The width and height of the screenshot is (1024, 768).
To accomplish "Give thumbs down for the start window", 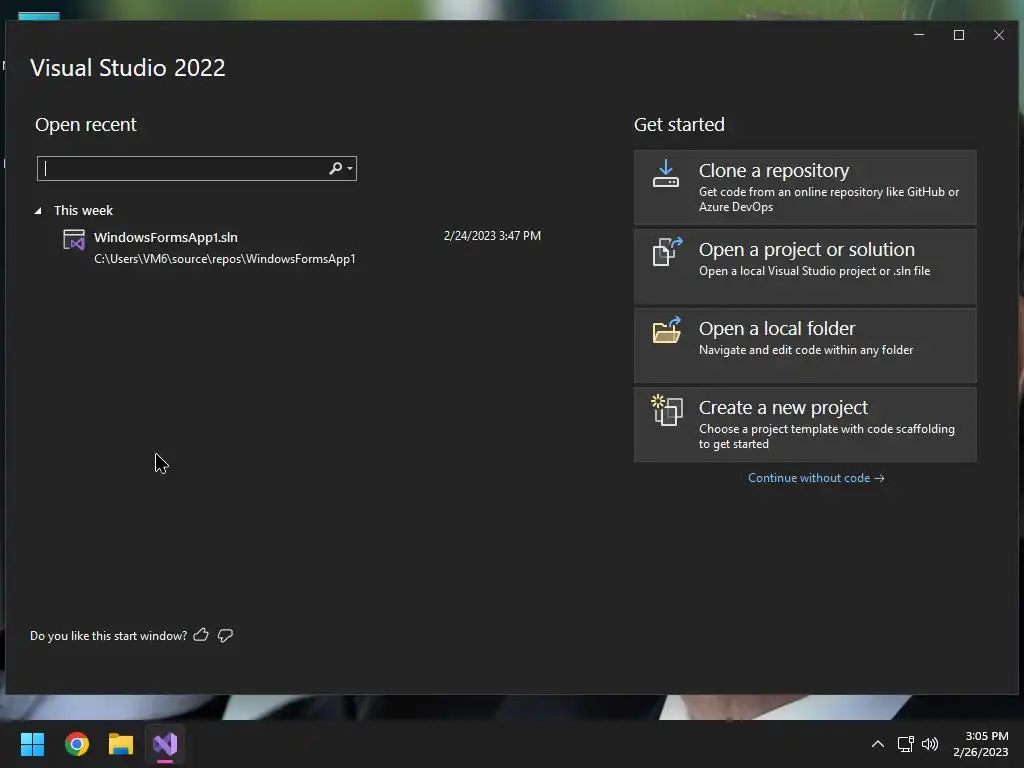I will 225,635.
